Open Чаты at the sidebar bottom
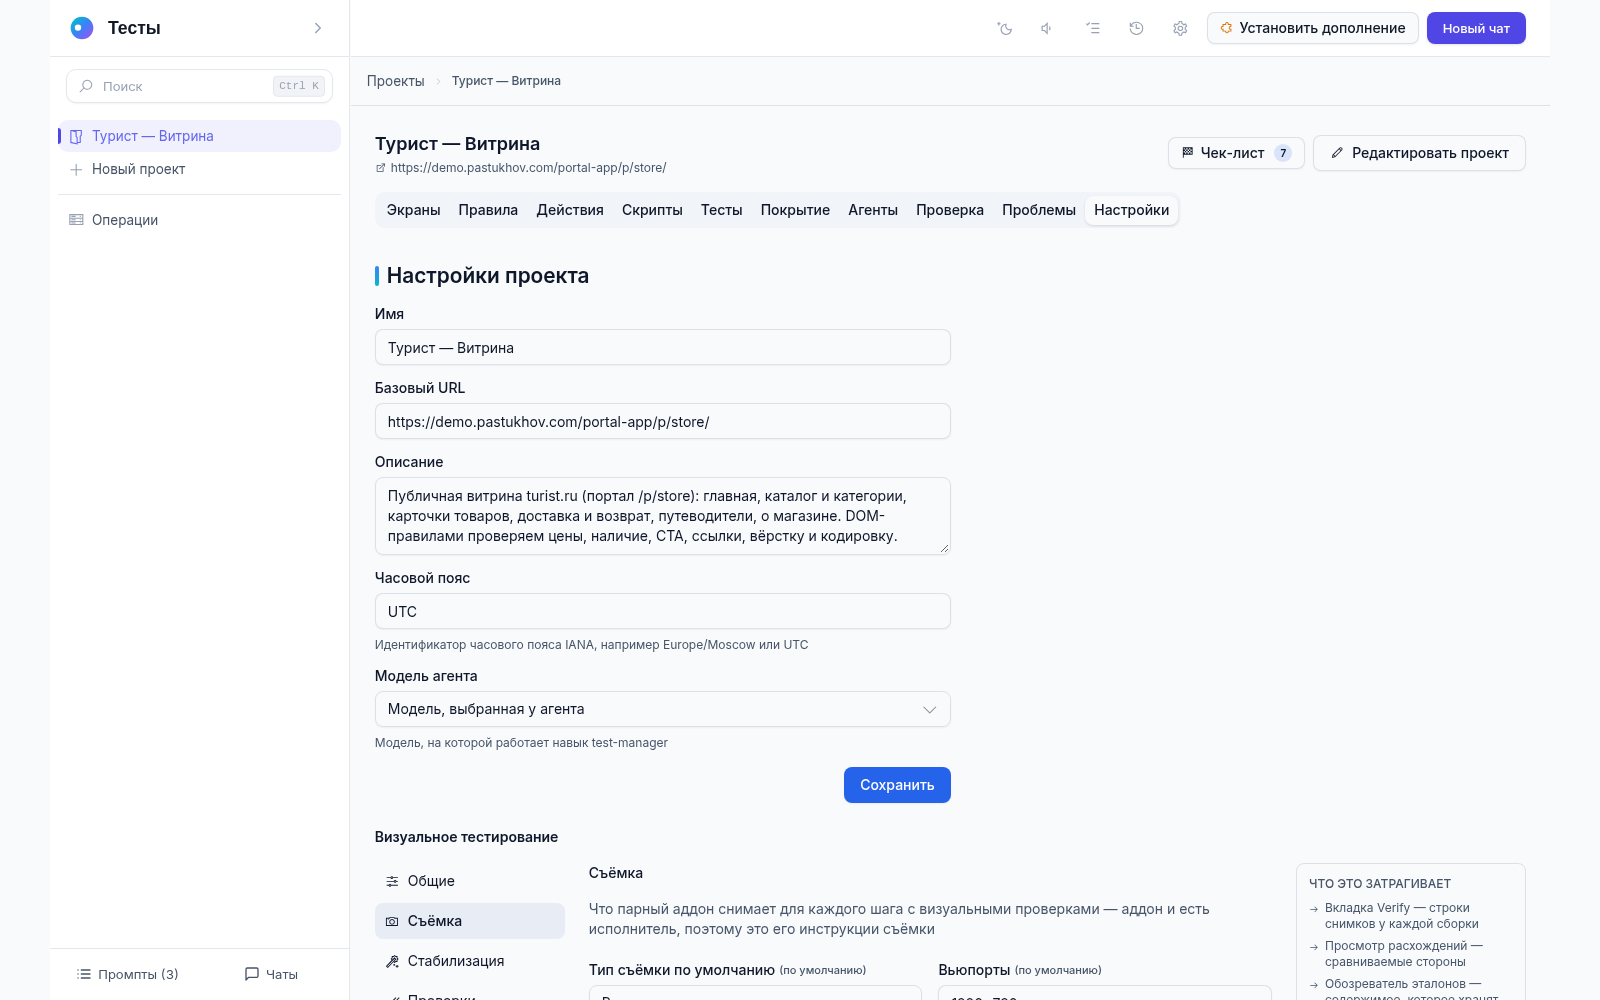 coord(272,974)
